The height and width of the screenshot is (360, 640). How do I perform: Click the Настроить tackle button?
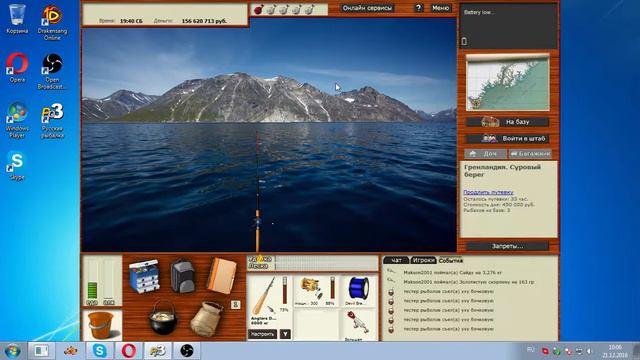pos(262,334)
